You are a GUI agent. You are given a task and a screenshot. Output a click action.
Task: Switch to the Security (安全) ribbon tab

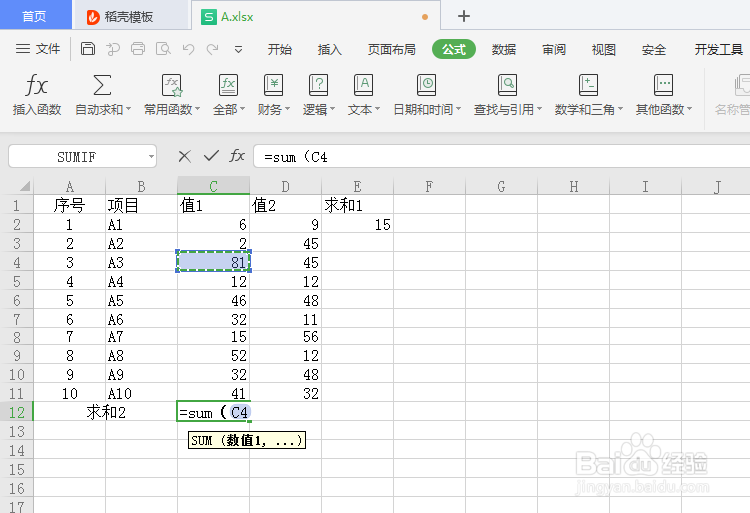(654, 49)
